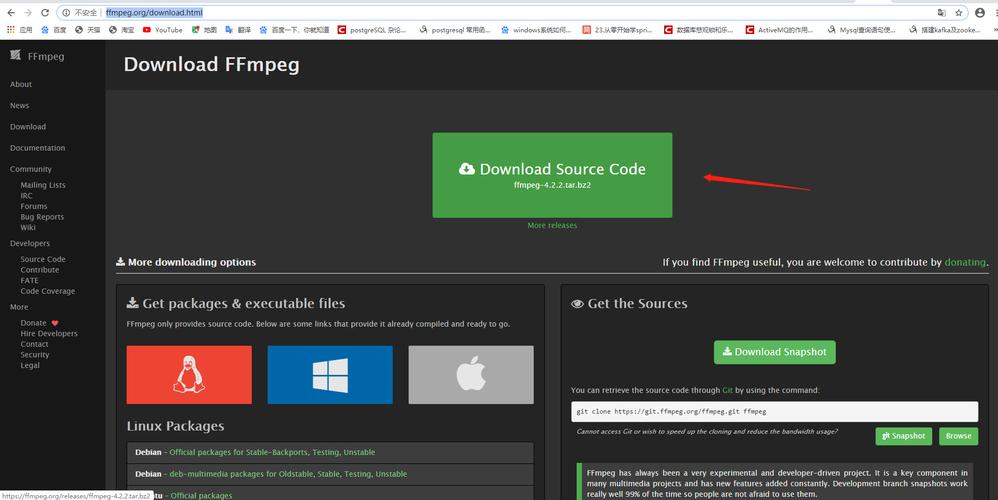This screenshot has width=998, height=500.
Task: Open the apps grid bookmark icon
Action: coord(11,30)
